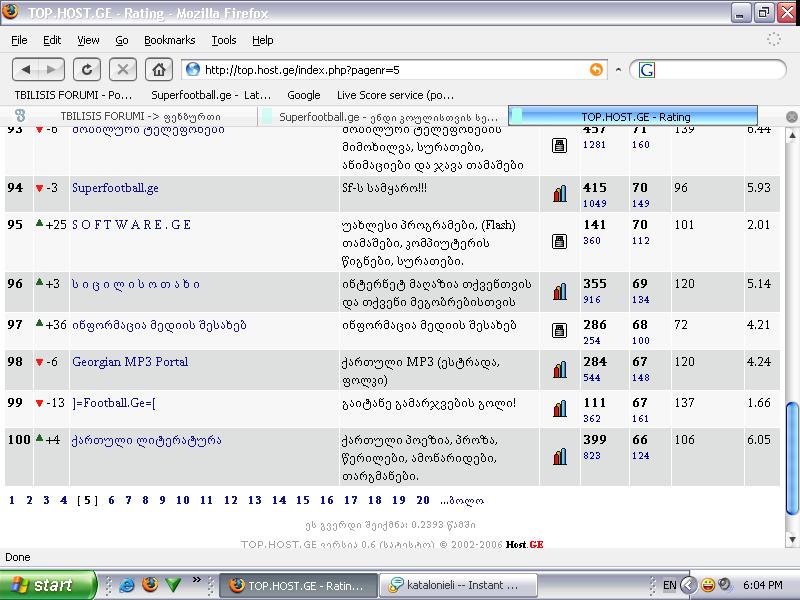Viewport: 800px width, 600px height.
Task: Open counter icon in row 97
Action: (x=560, y=330)
